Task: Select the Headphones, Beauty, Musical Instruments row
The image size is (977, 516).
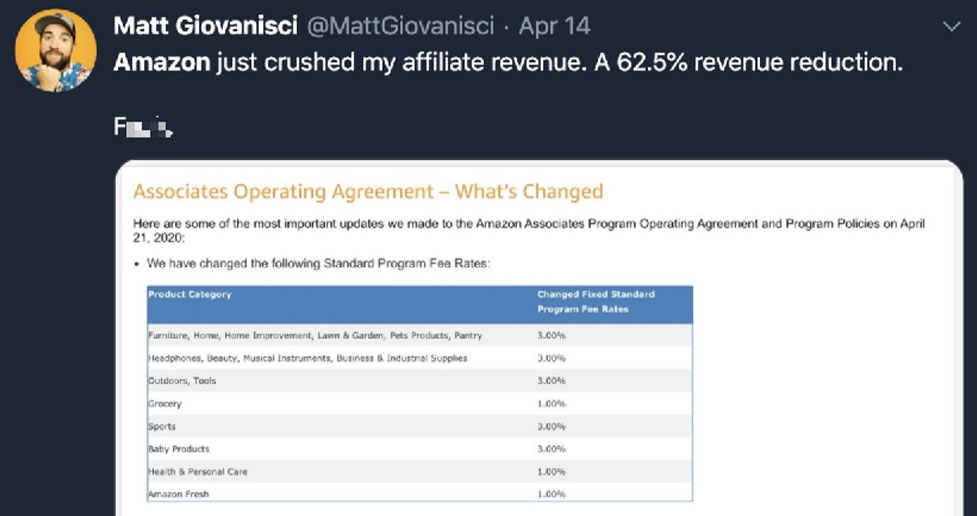Action: pyautogui.click(x=307, y=358)
